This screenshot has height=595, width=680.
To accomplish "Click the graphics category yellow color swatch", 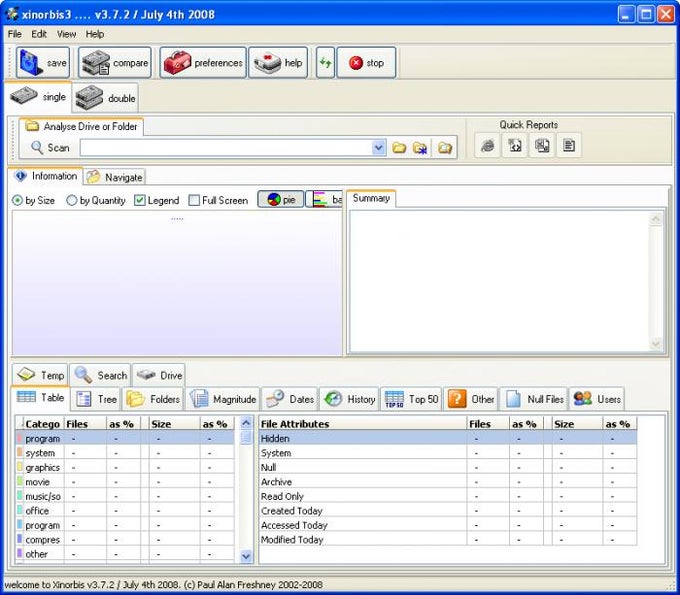I will point(20,467).
